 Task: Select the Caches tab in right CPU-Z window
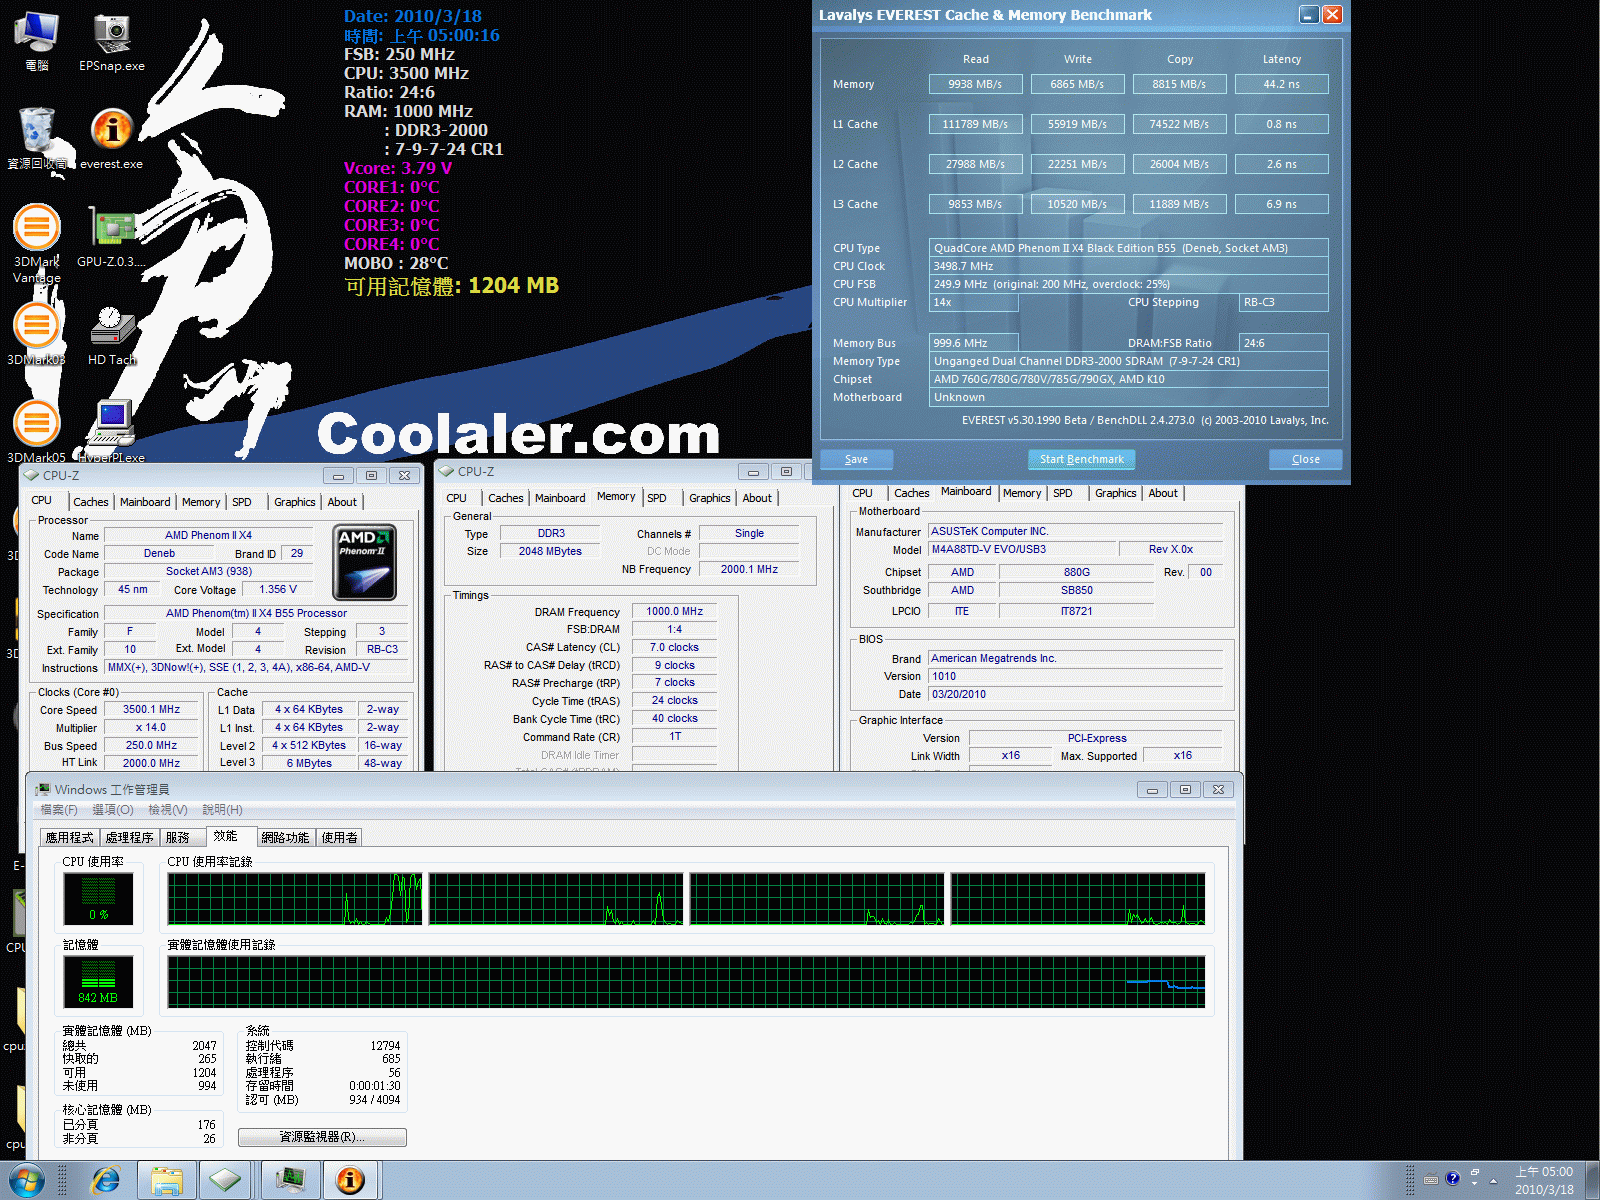[x=912, y=493]
